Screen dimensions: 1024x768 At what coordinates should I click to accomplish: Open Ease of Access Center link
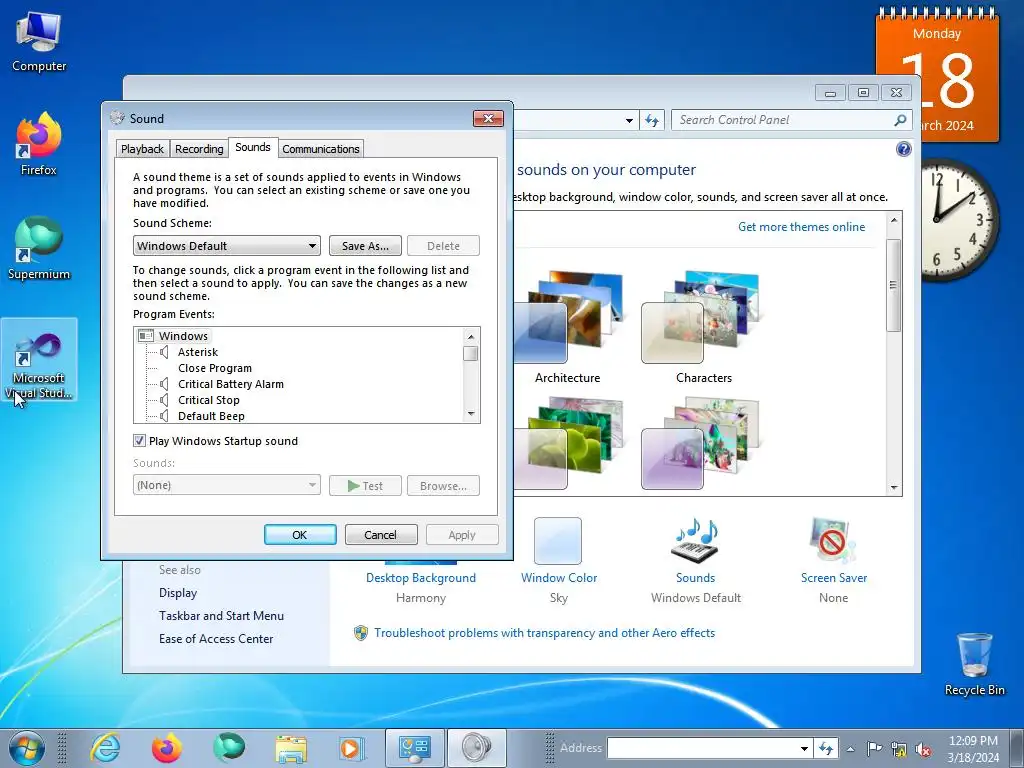pyautogui.click(x=216, y=638)
